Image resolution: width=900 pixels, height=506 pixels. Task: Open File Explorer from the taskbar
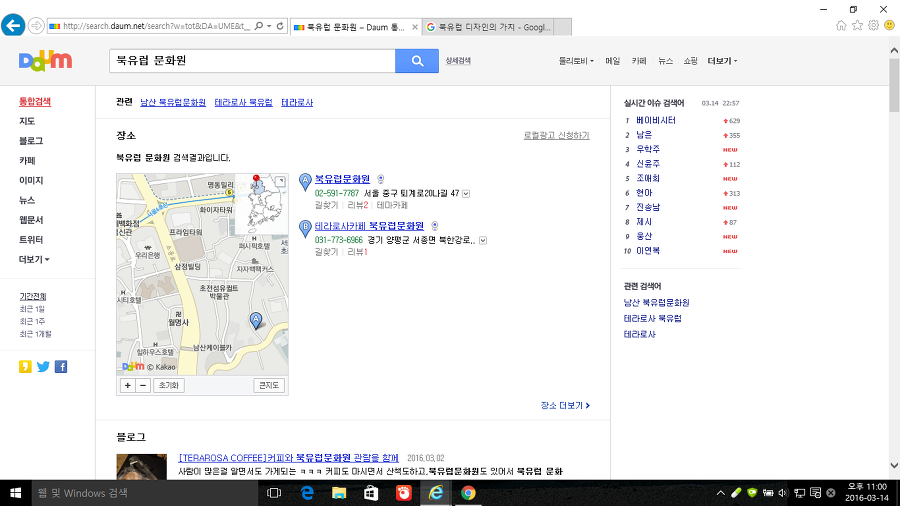pos(339,493)
